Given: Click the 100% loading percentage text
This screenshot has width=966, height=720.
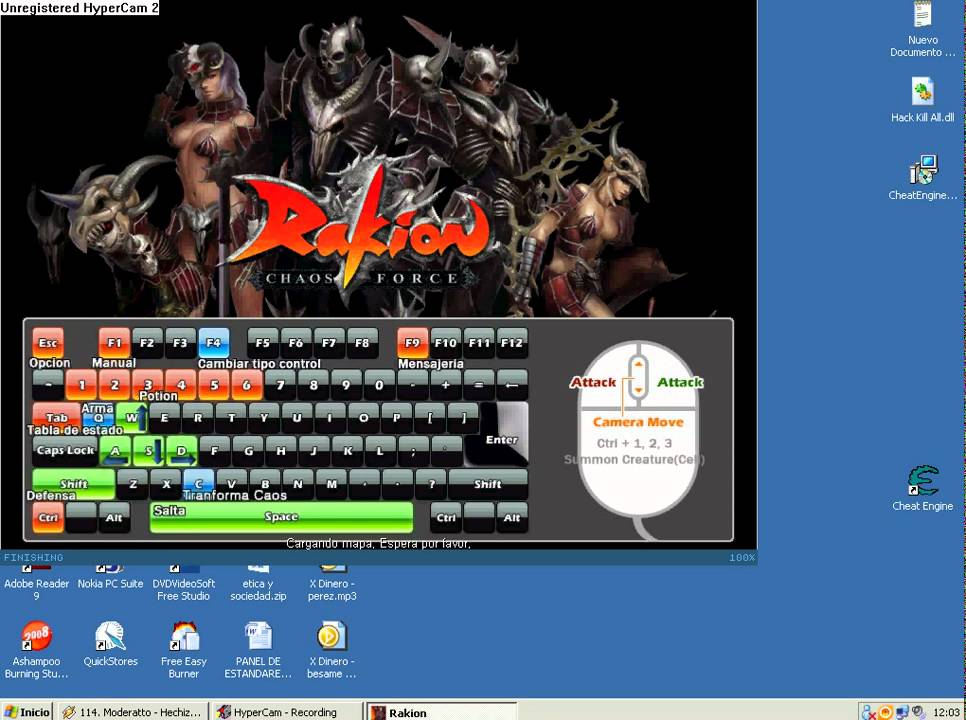Looking at the screenshot, I should point(742,557).
